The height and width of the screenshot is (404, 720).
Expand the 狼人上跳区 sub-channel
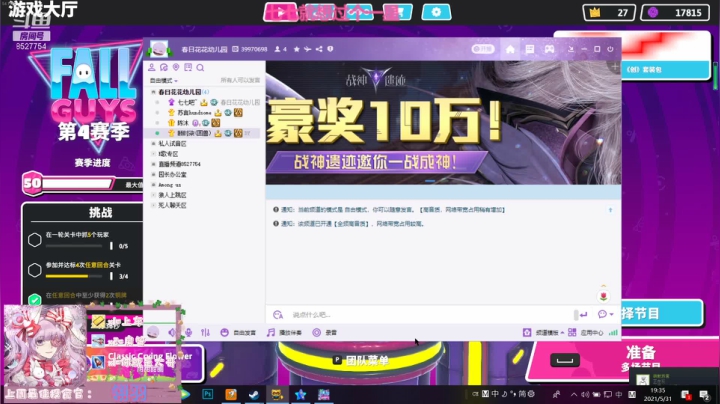[153, 195]
